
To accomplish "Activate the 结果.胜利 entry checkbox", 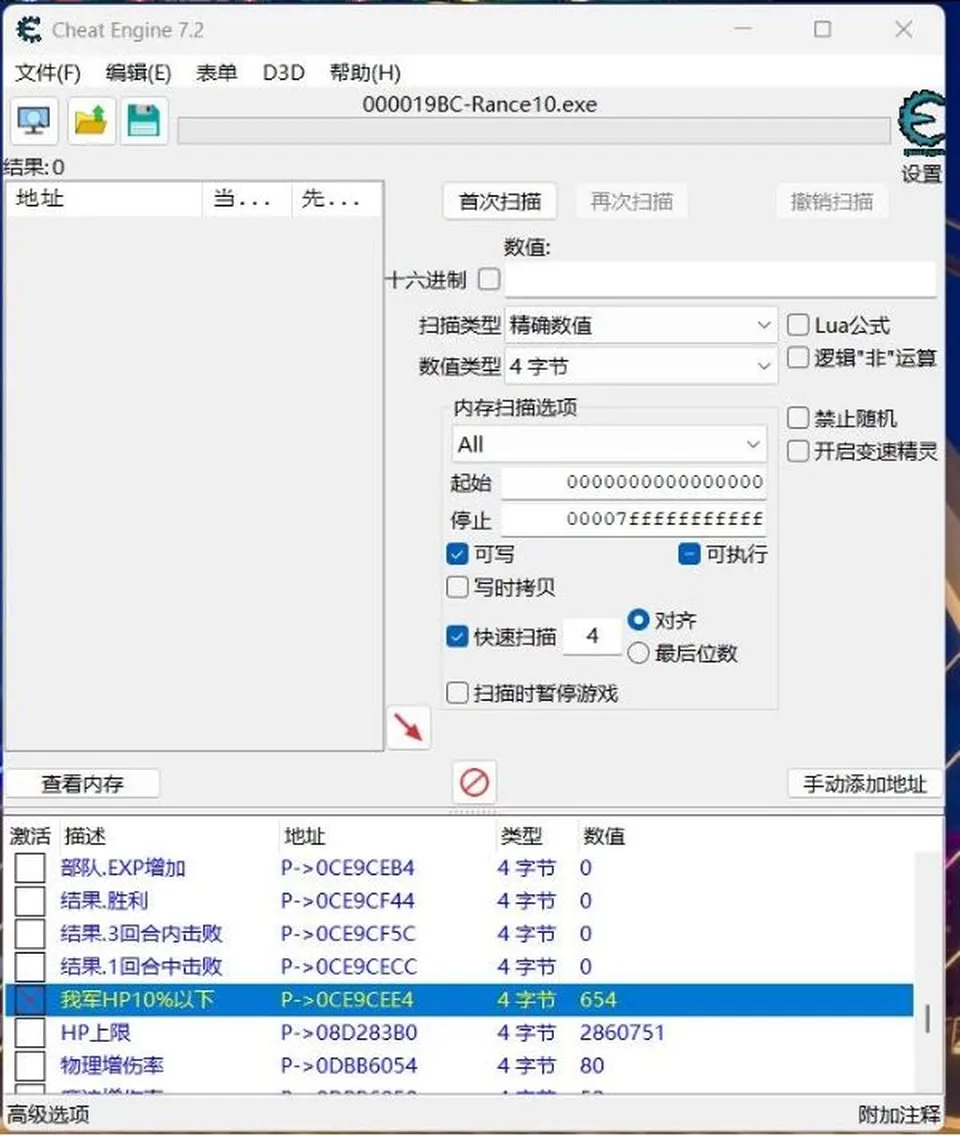I will pyautogui.click(x=30, y=901).
